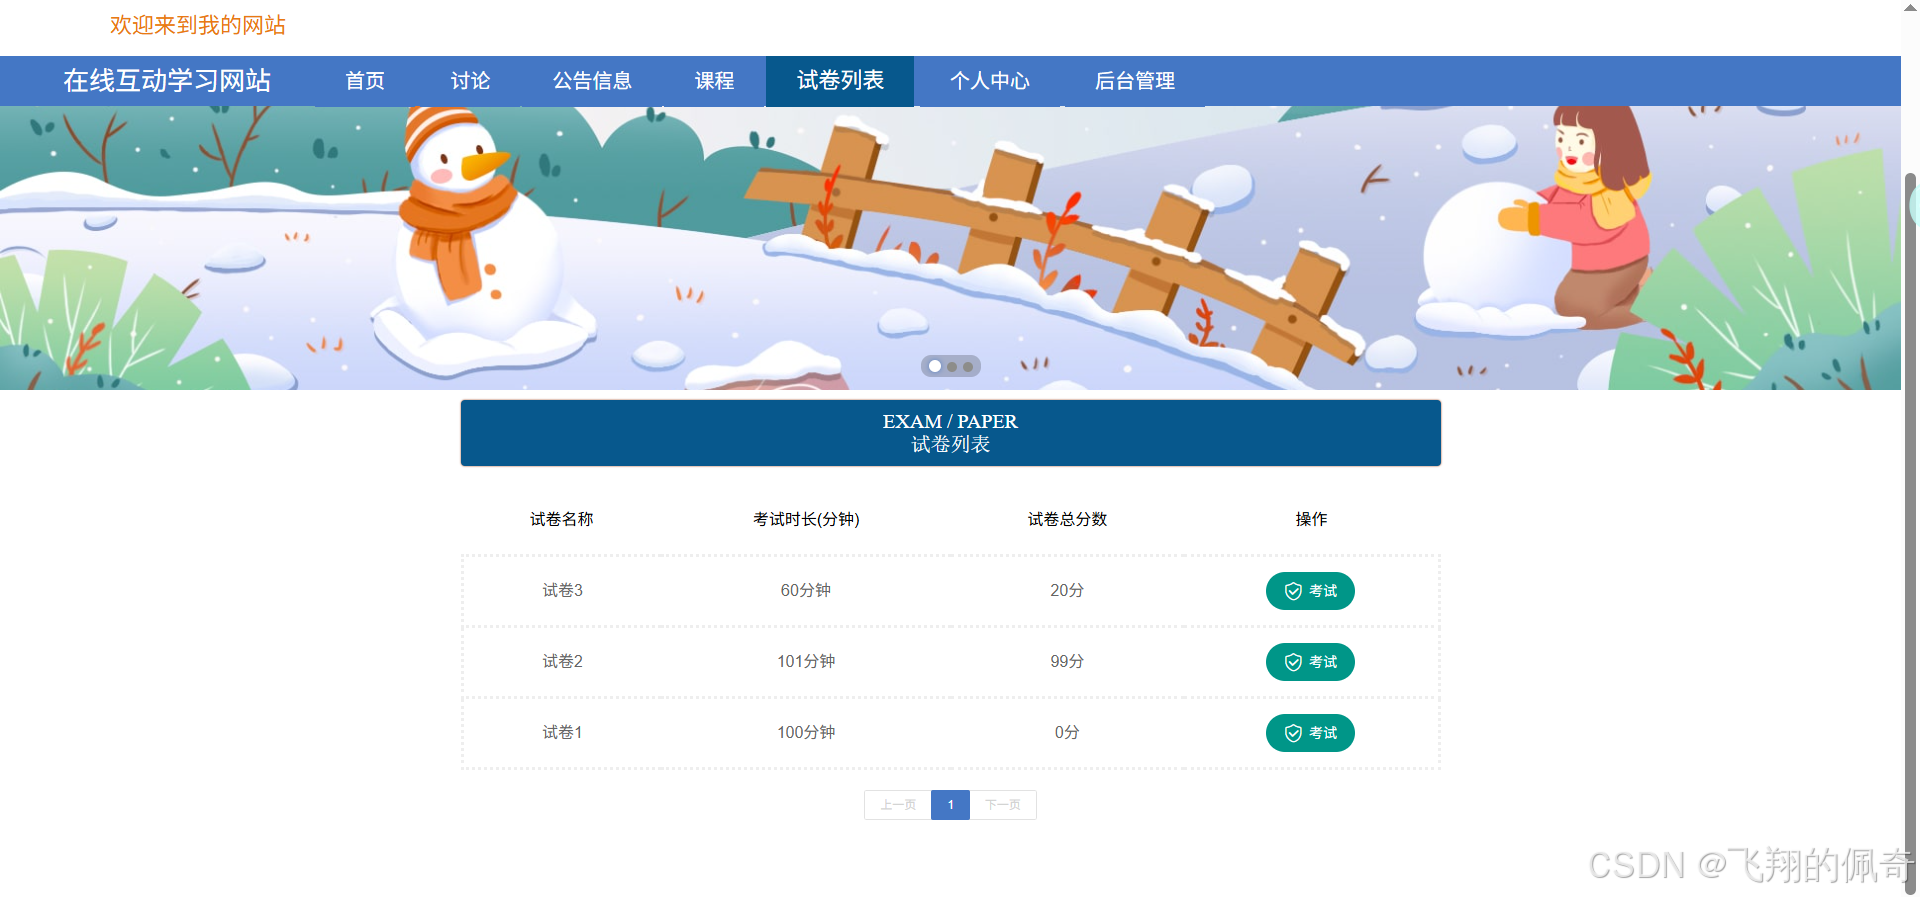1920x897 pixels.
Task: Go to the 讨论 menu item
Action: click(470, 81)
